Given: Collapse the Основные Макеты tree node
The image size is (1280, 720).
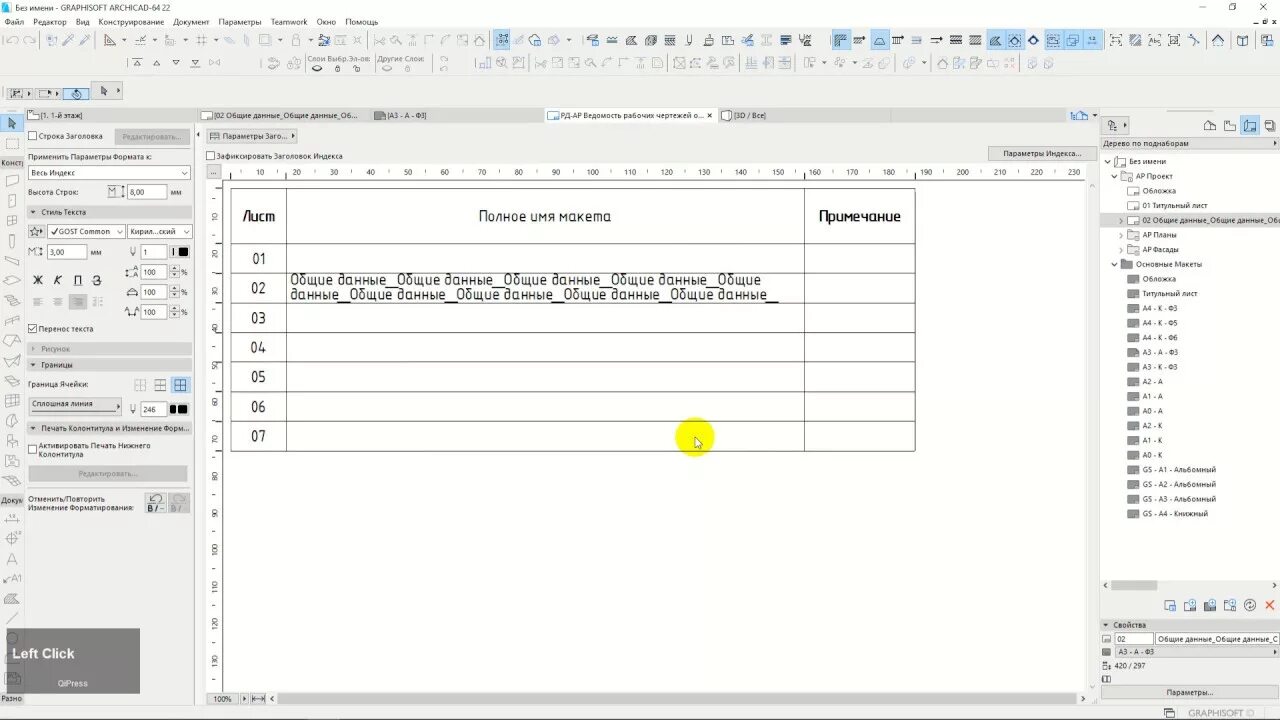Looking at the screenshot, I should (1114, 264).
